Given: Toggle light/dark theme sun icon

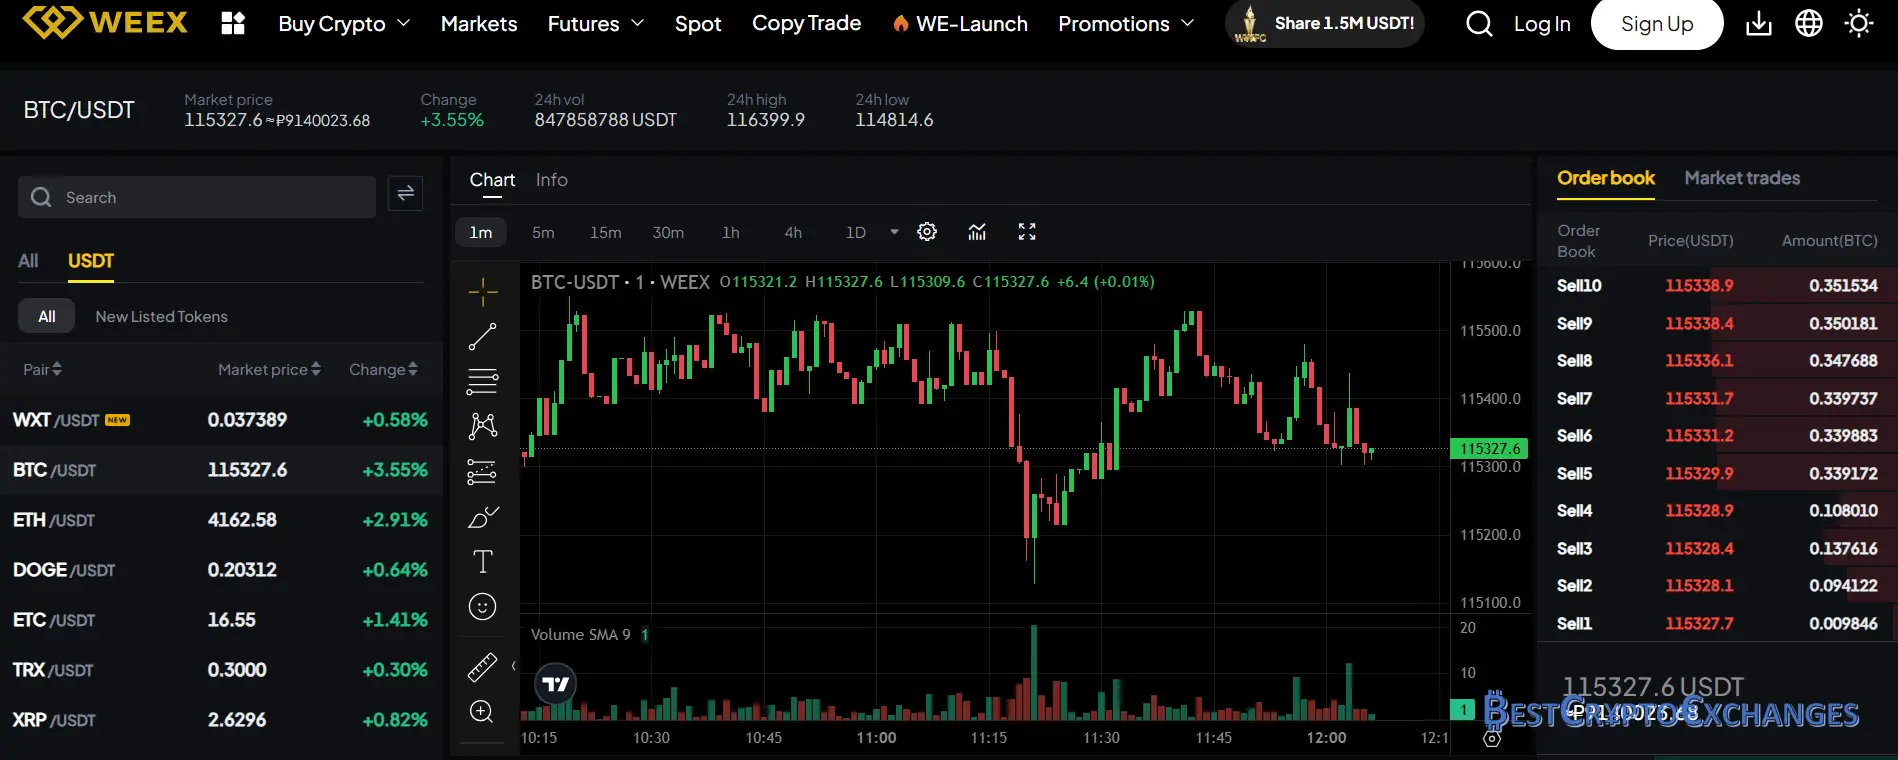Looking at the screenshot, I should [x=1859, y=24].
